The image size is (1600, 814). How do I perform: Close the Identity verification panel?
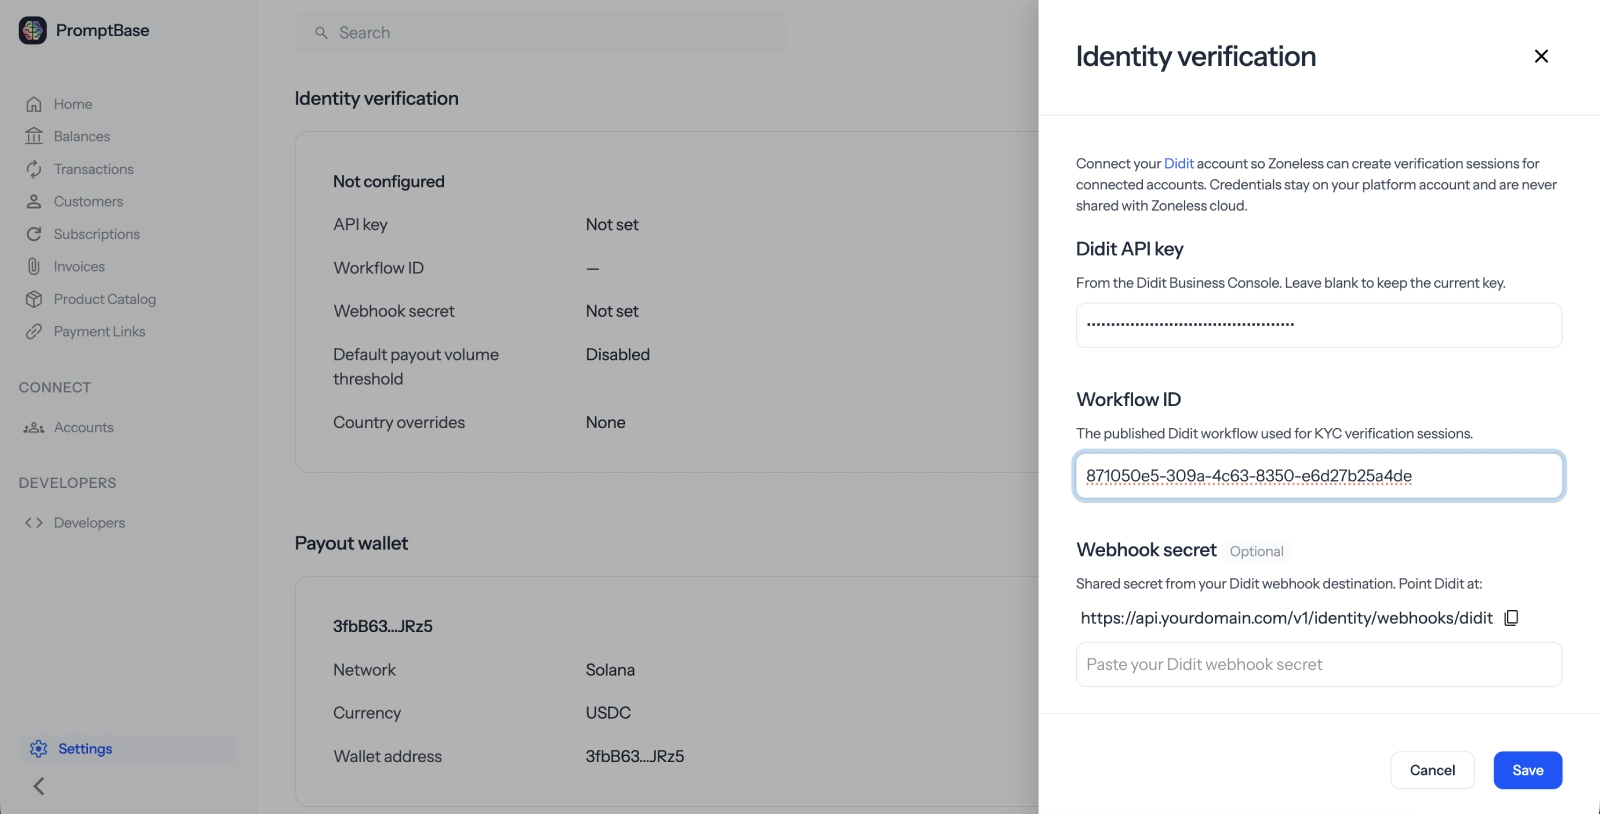pos(1541,56)
